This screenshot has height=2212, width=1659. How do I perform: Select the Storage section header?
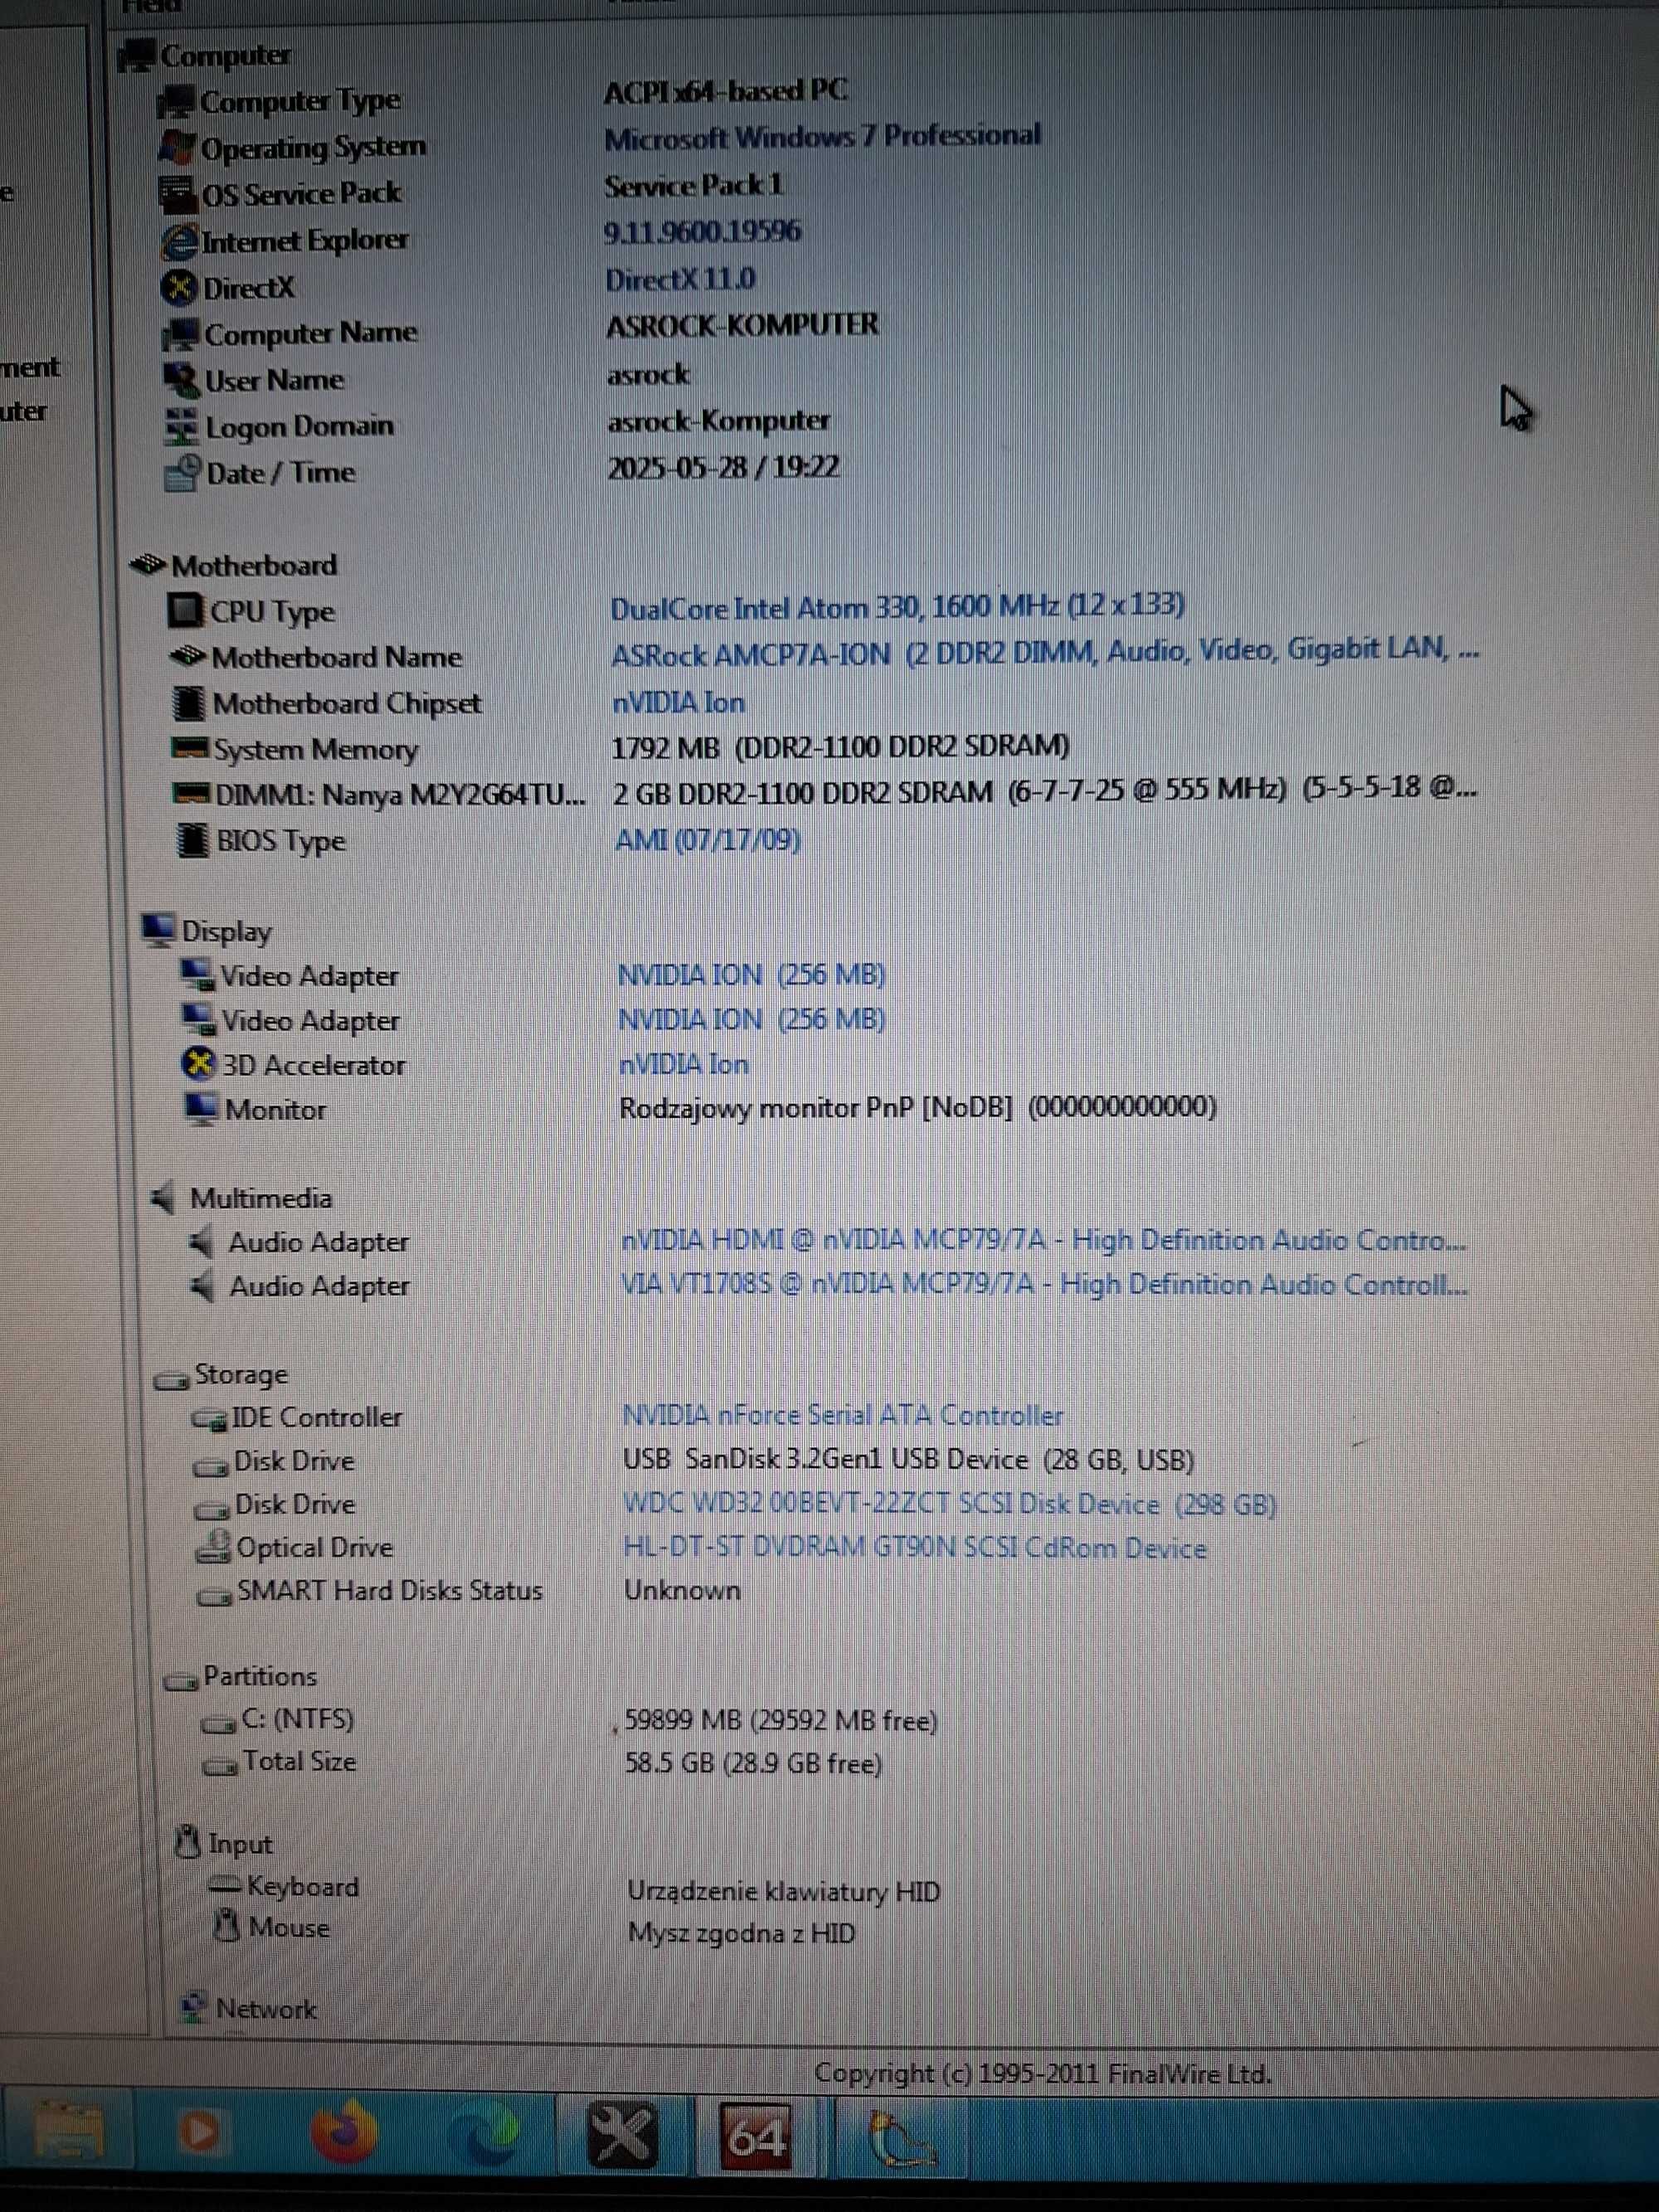240,1375
